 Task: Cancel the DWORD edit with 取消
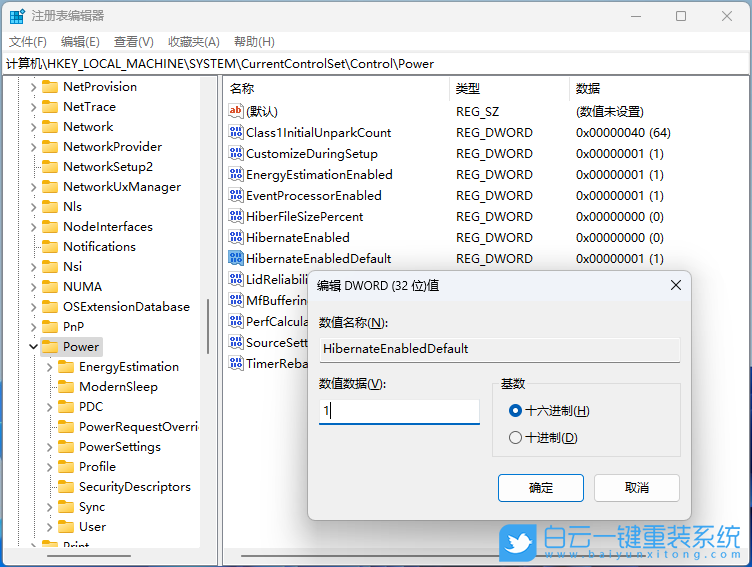pos(636,488)
